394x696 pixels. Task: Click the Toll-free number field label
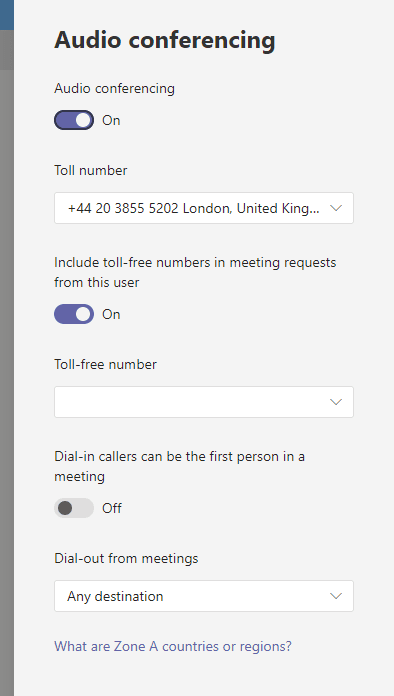105,364
